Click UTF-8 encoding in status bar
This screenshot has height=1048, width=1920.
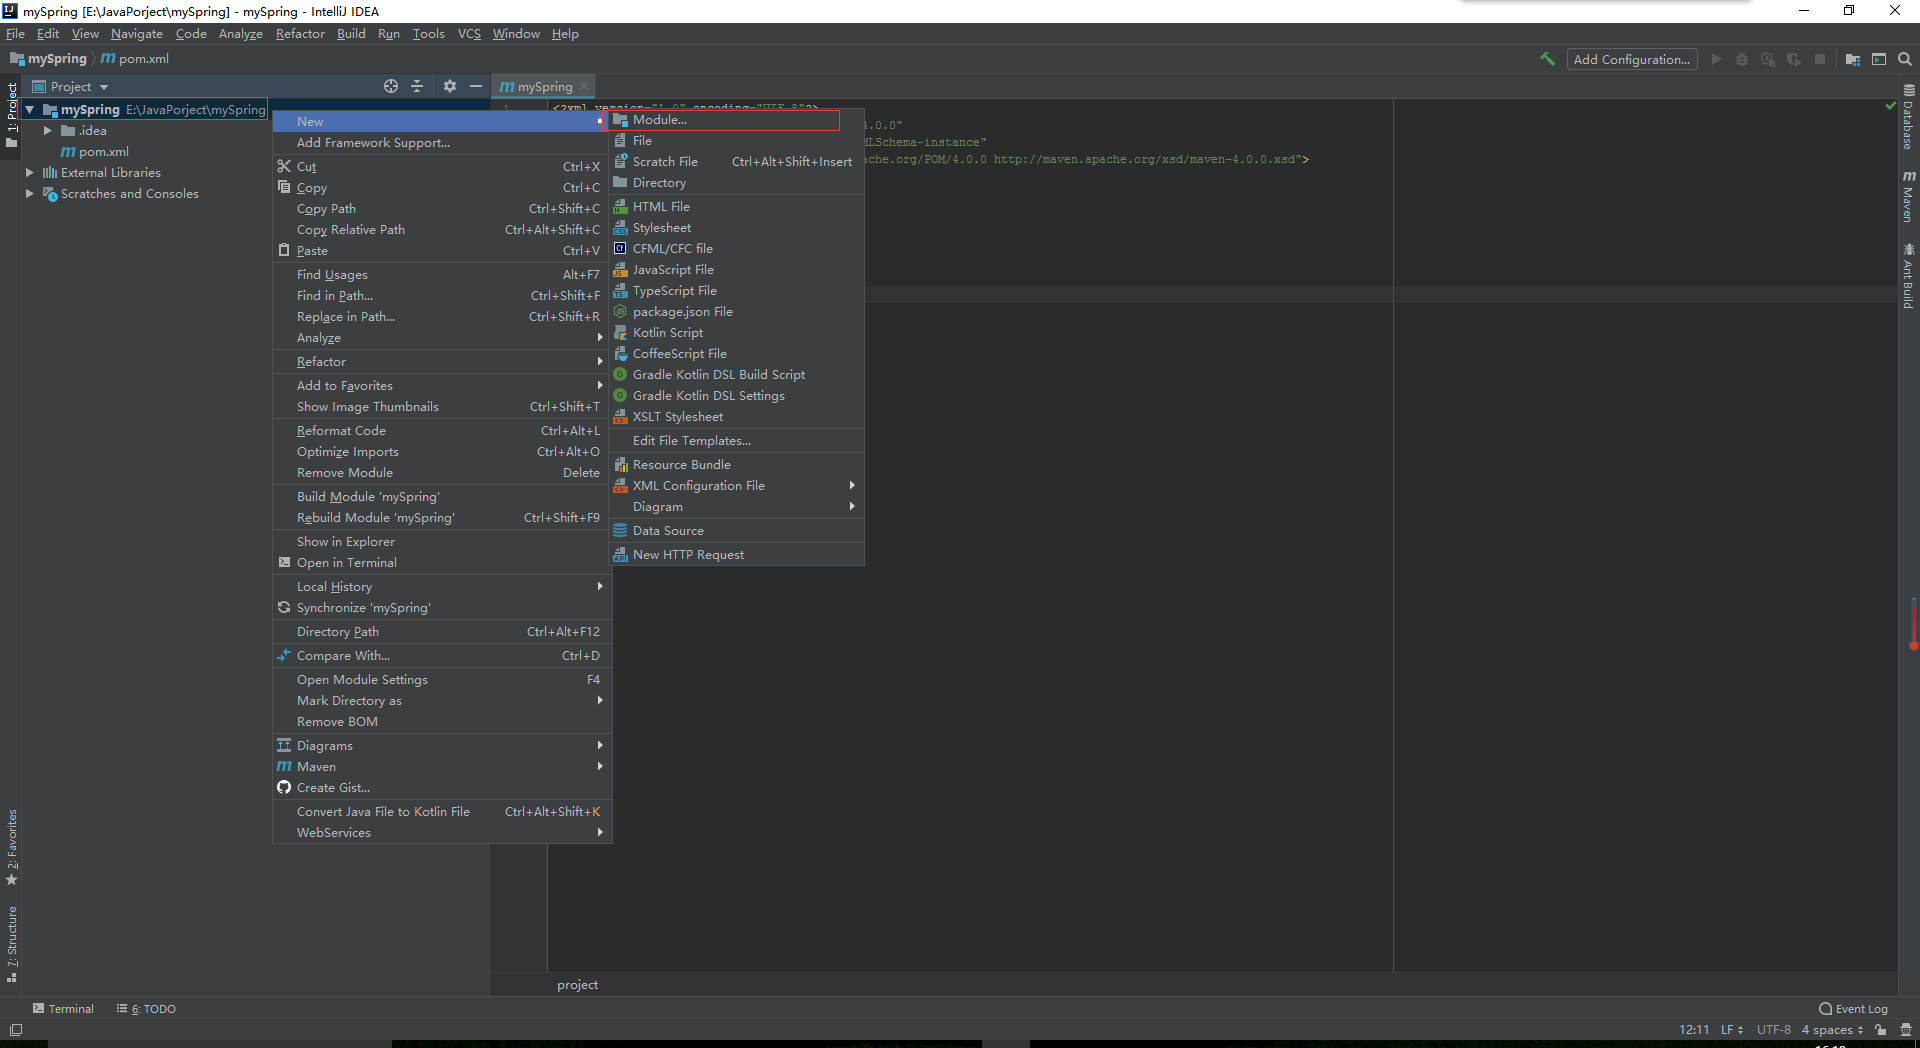point(1774,1030)
